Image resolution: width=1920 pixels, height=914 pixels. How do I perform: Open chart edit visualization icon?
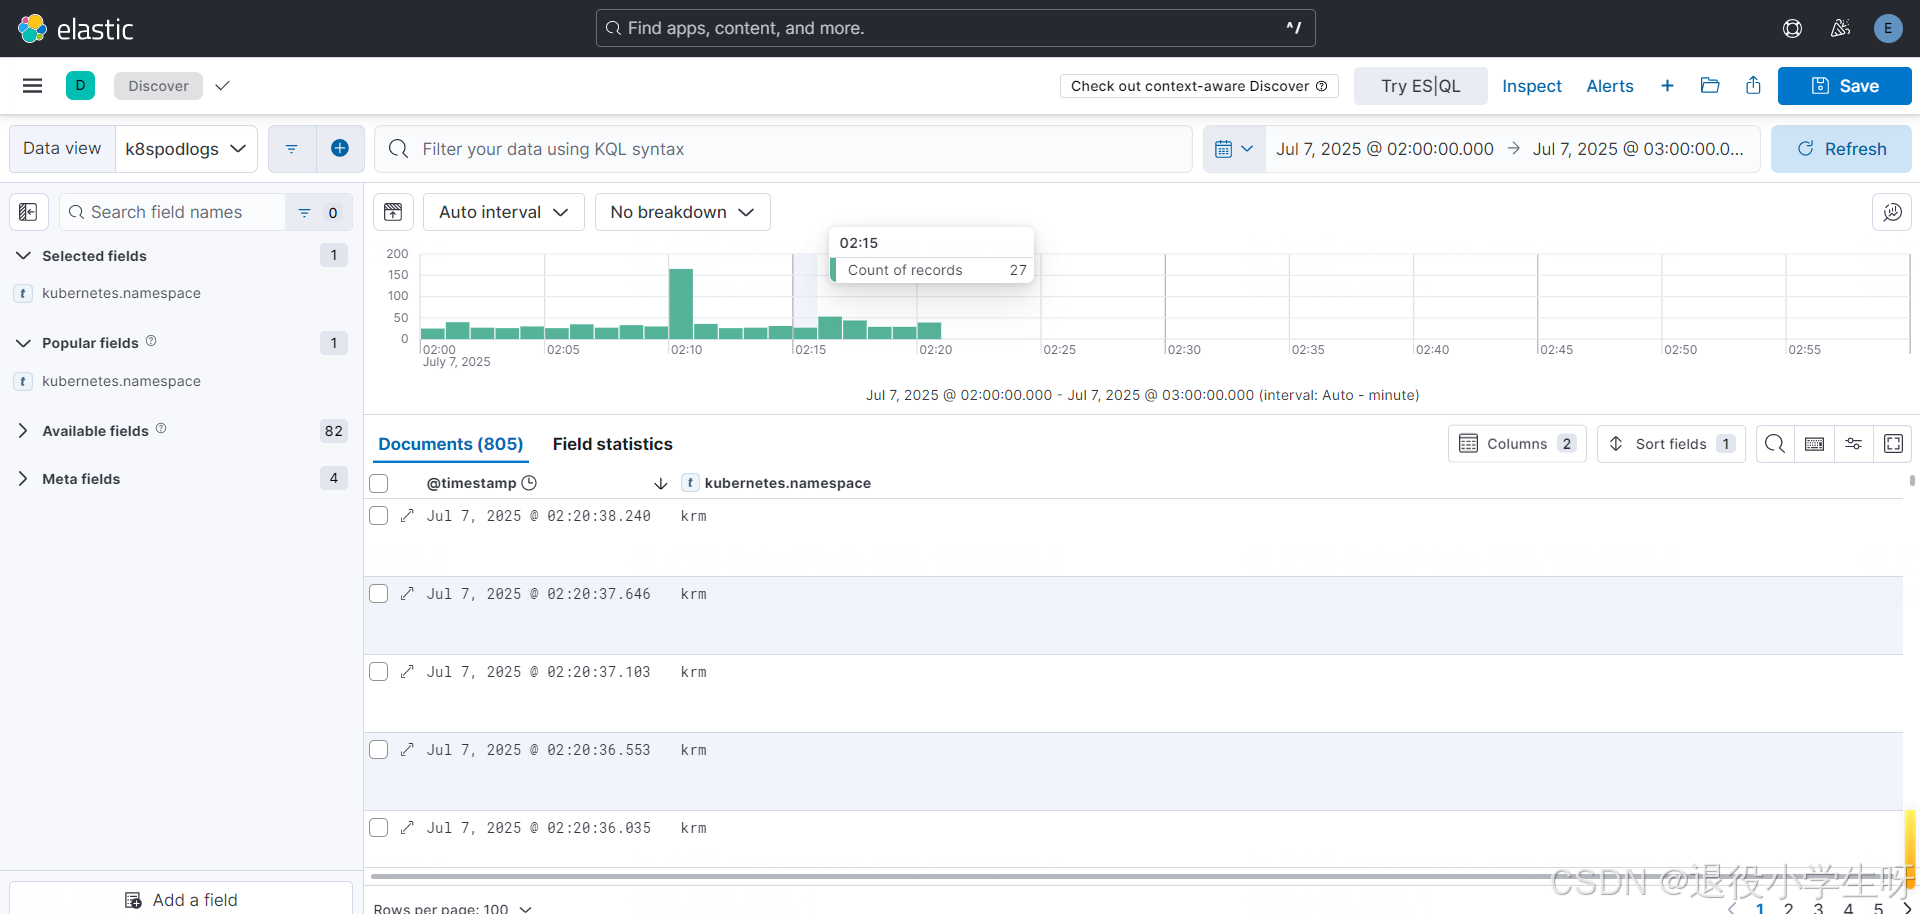pos(1892,212)
